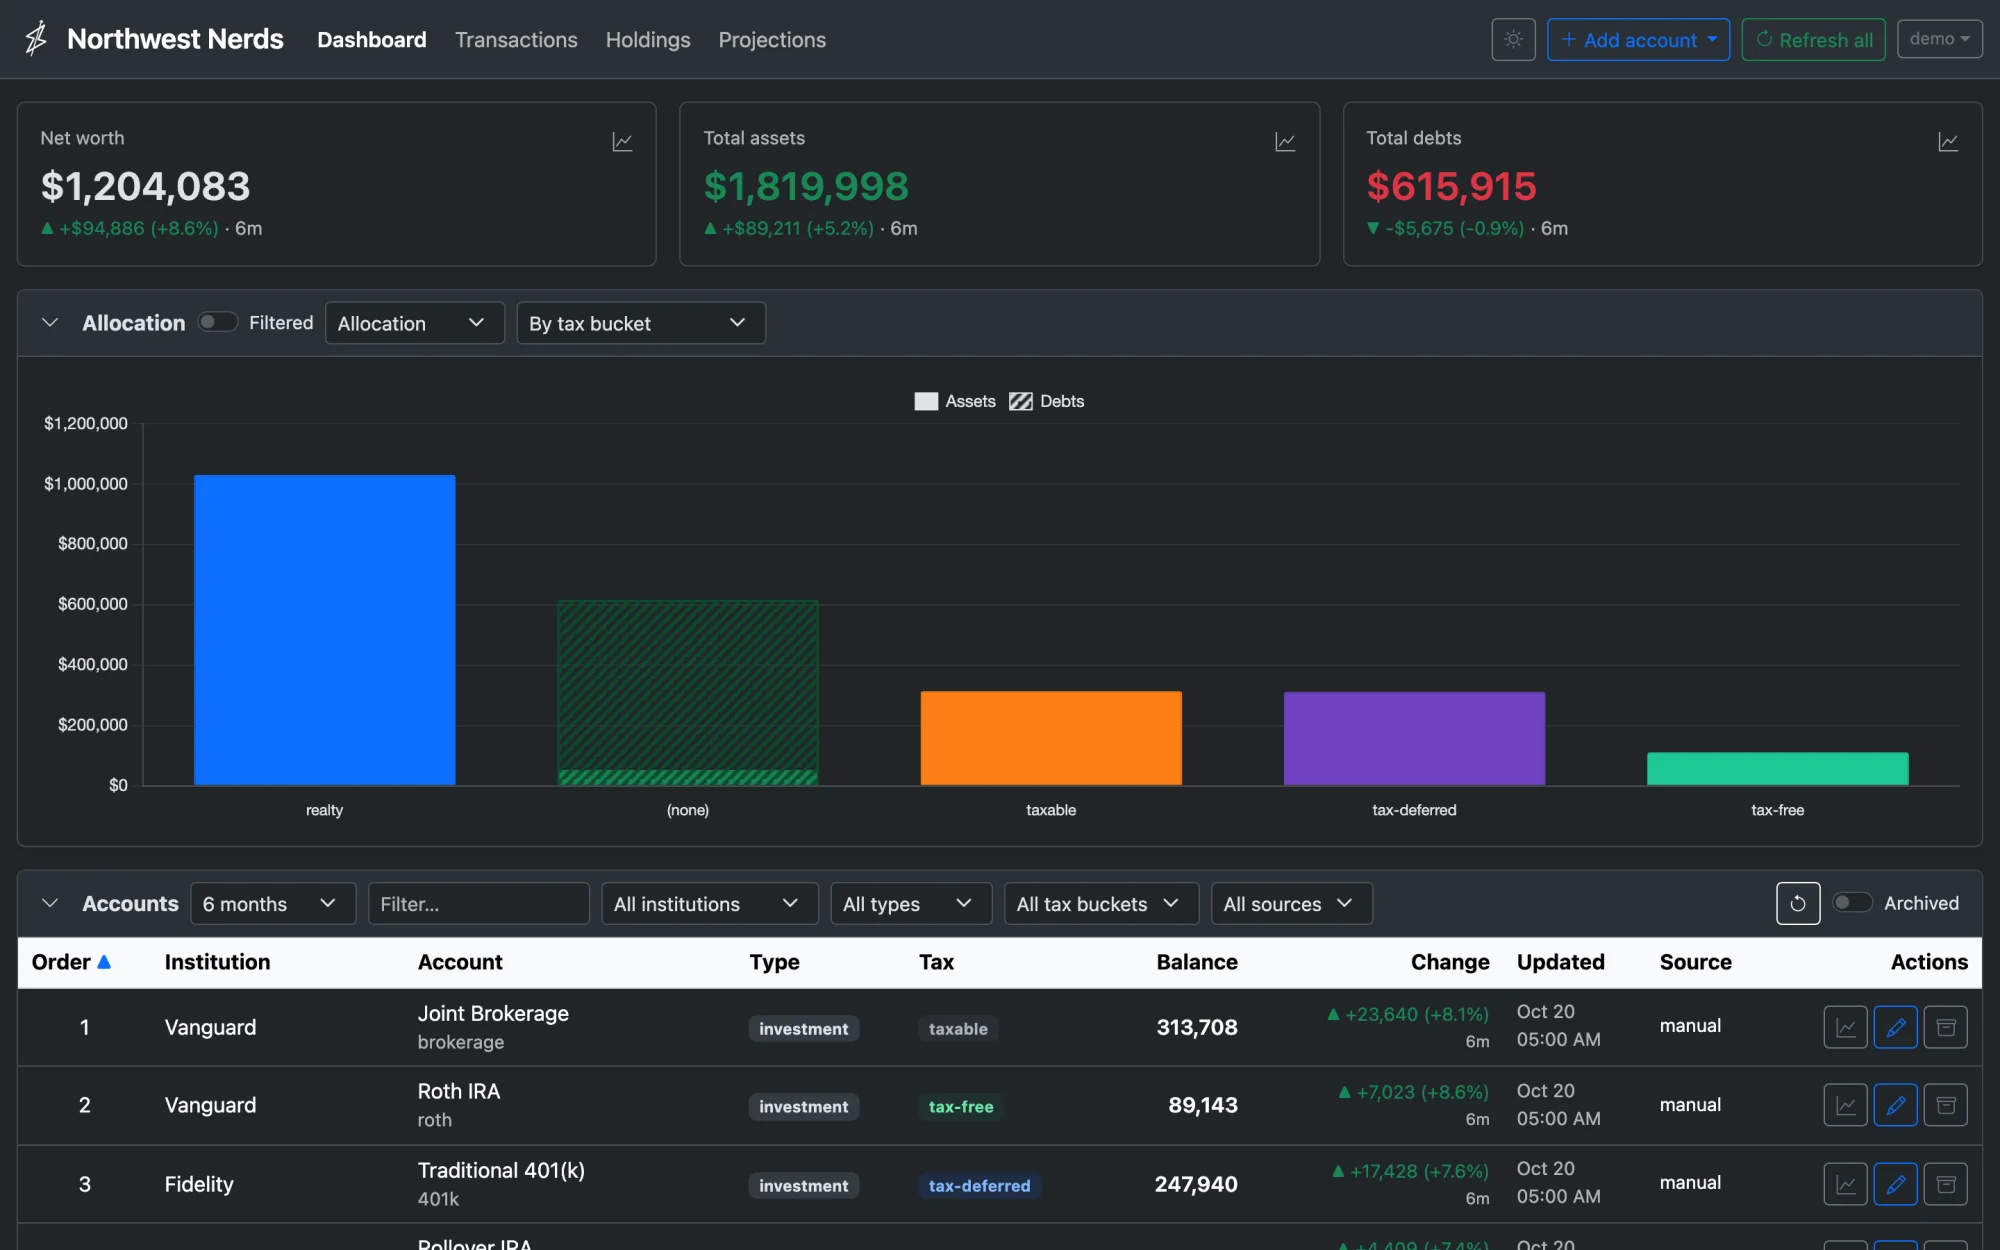Go to the Dashboard tab
Image resolution: width=2000 pixels, height=1250 pixels.
tap(372, 40)
